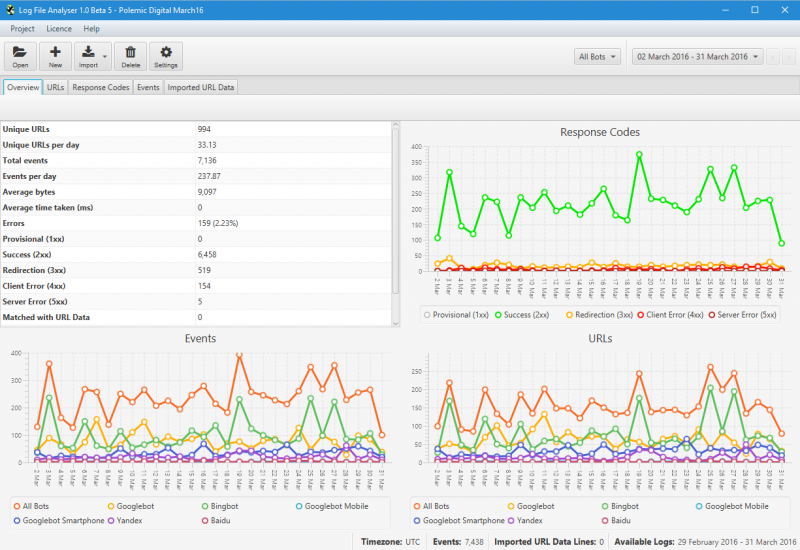Select the Errors row
This screenshot has width=800, height=550.
coord(196,223)
